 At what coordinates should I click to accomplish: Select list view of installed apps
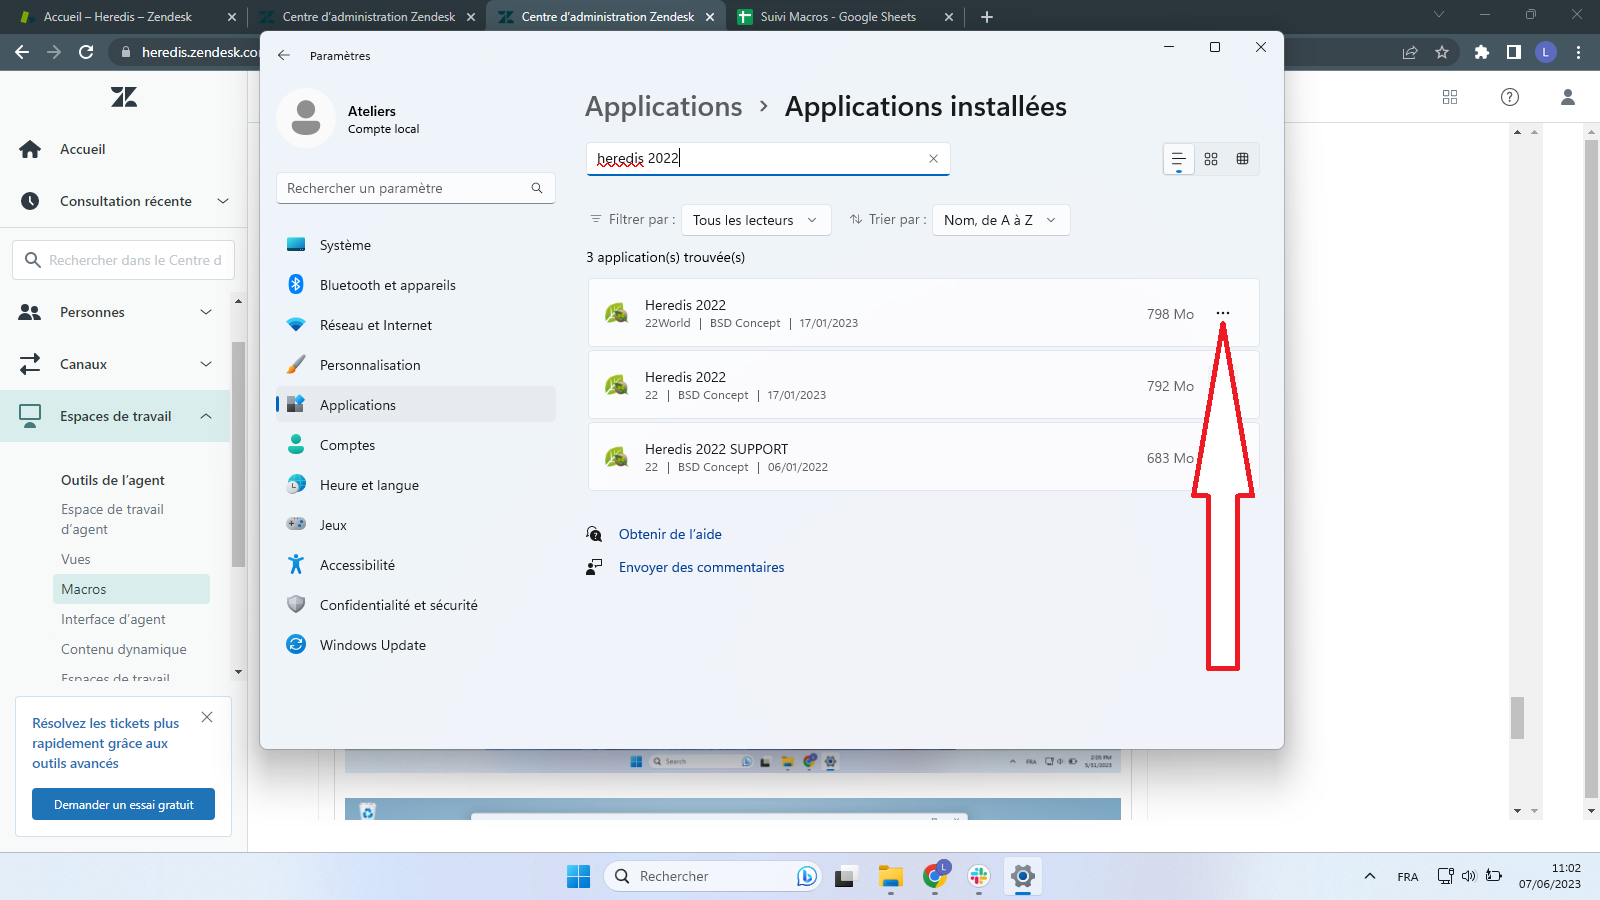(x=1178, y=159)
